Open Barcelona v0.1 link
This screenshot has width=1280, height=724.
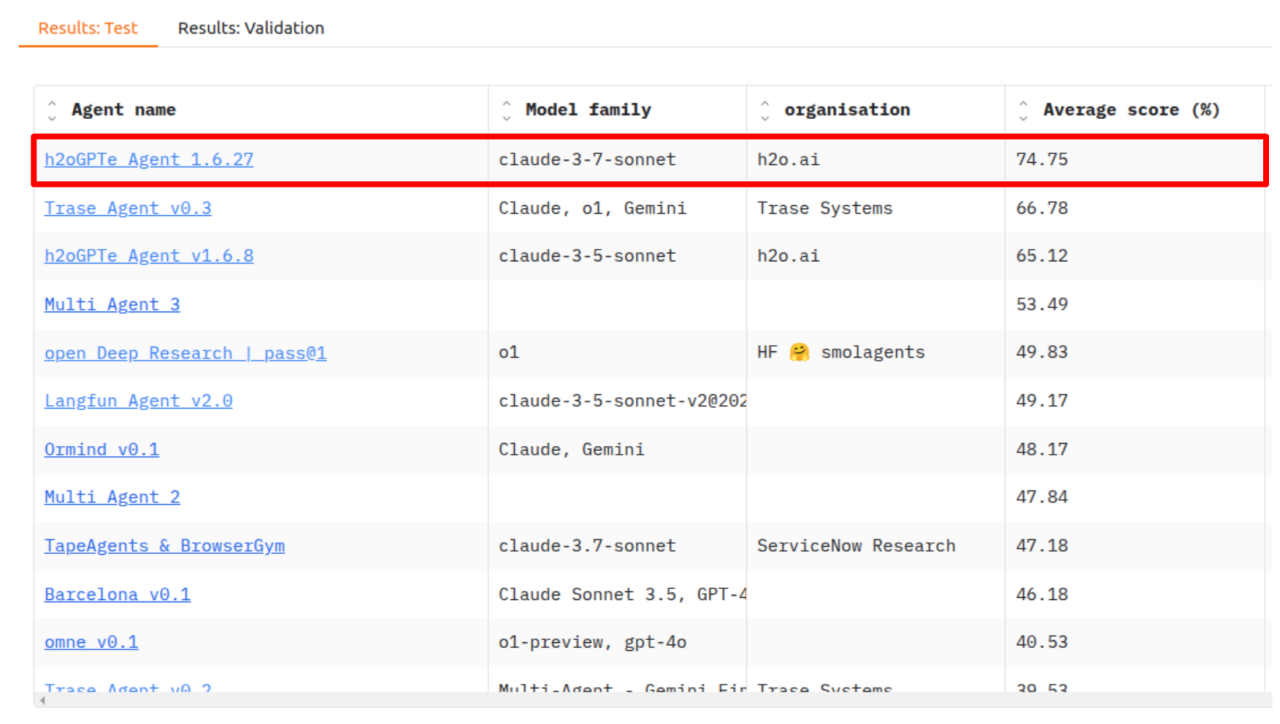coord(117,594)
